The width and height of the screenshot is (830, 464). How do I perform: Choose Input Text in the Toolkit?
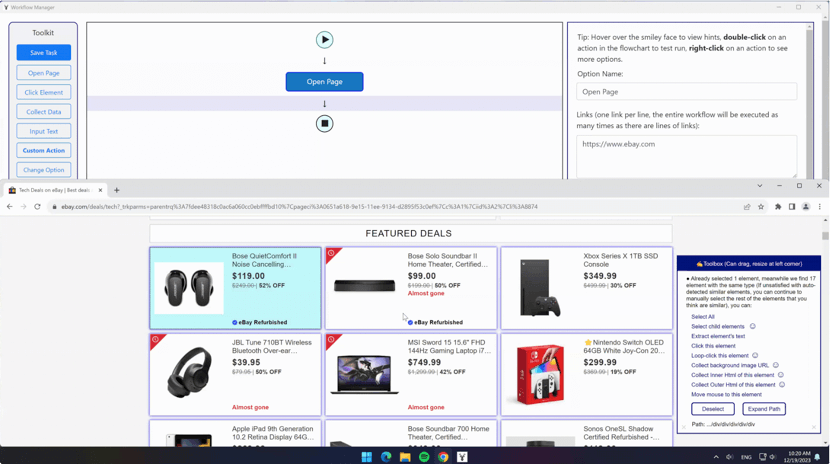pyautogui.click(x=43, y=131)
